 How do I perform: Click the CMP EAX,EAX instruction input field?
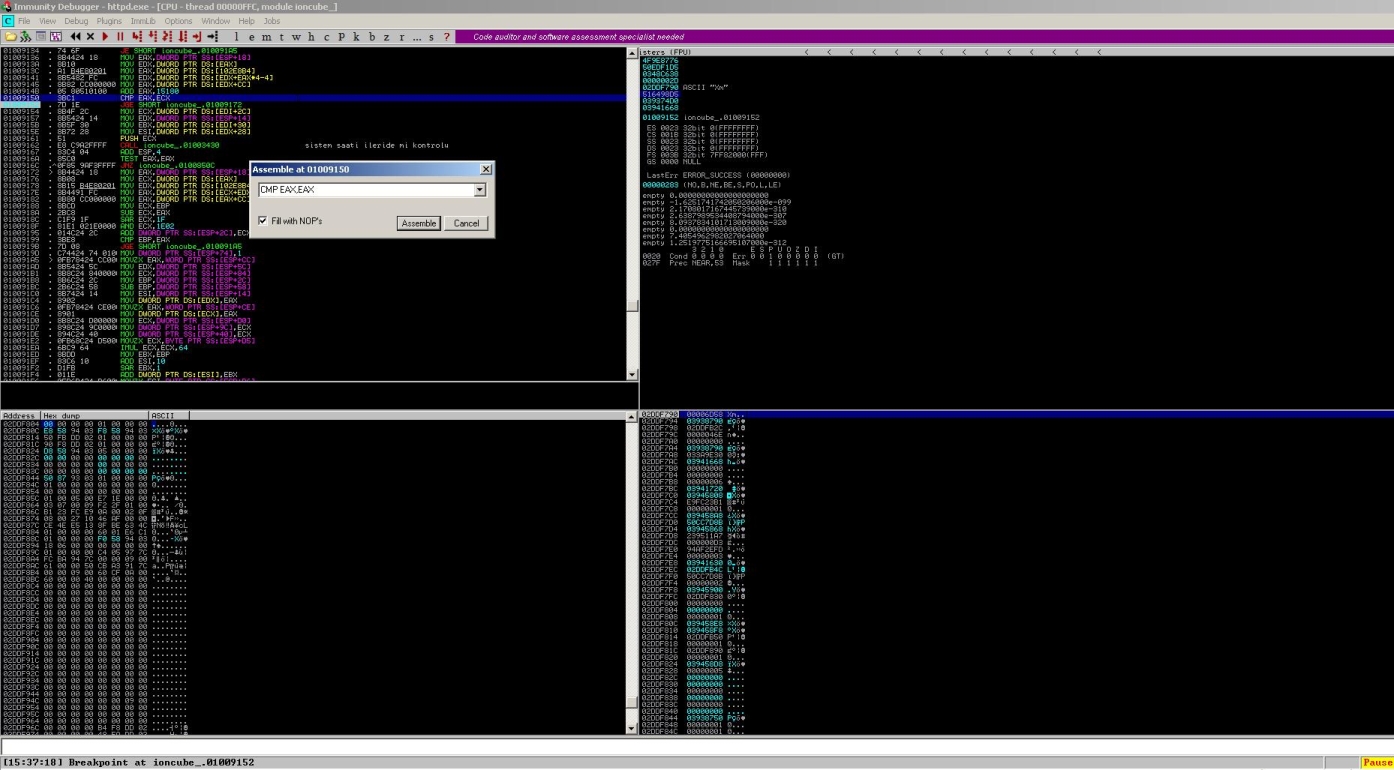coord(365,190)
